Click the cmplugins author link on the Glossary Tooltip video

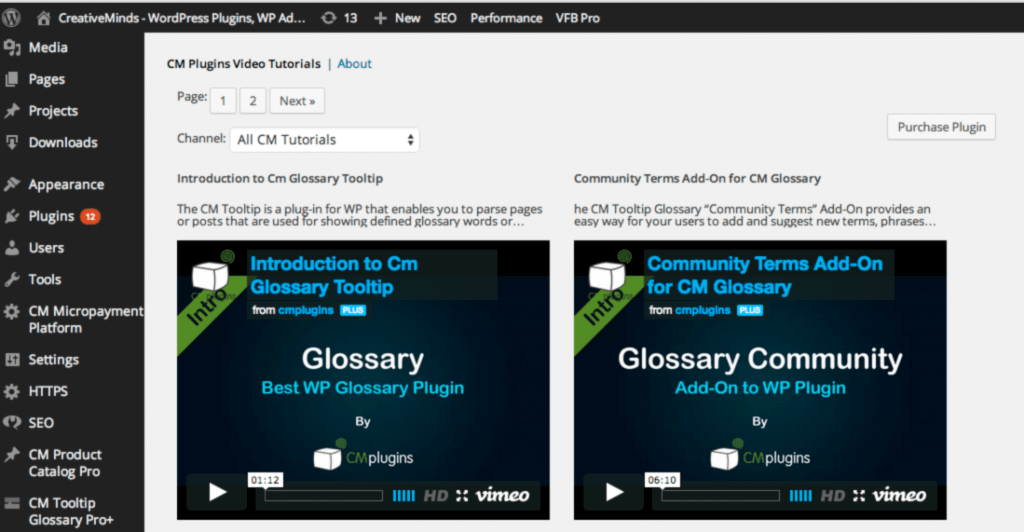click(x=306, y=310)
